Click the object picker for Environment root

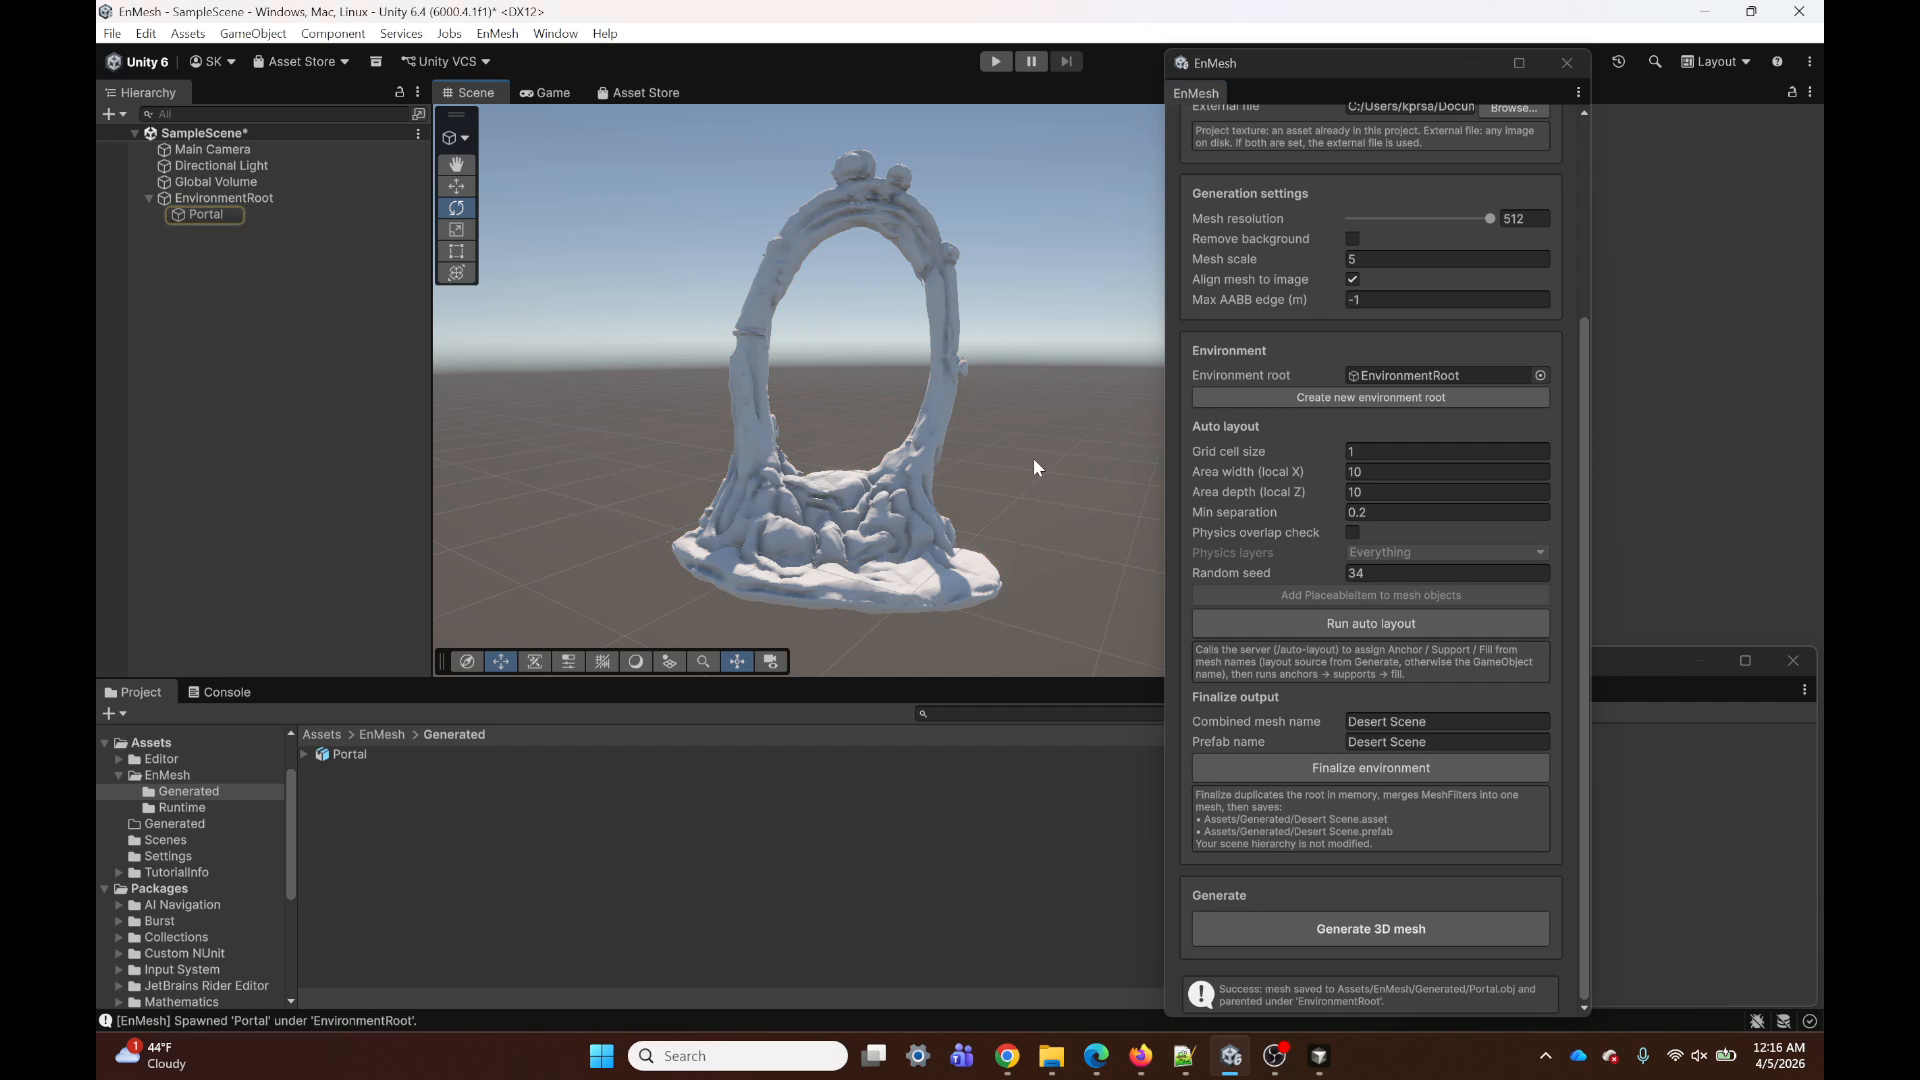click(1540, 376)
